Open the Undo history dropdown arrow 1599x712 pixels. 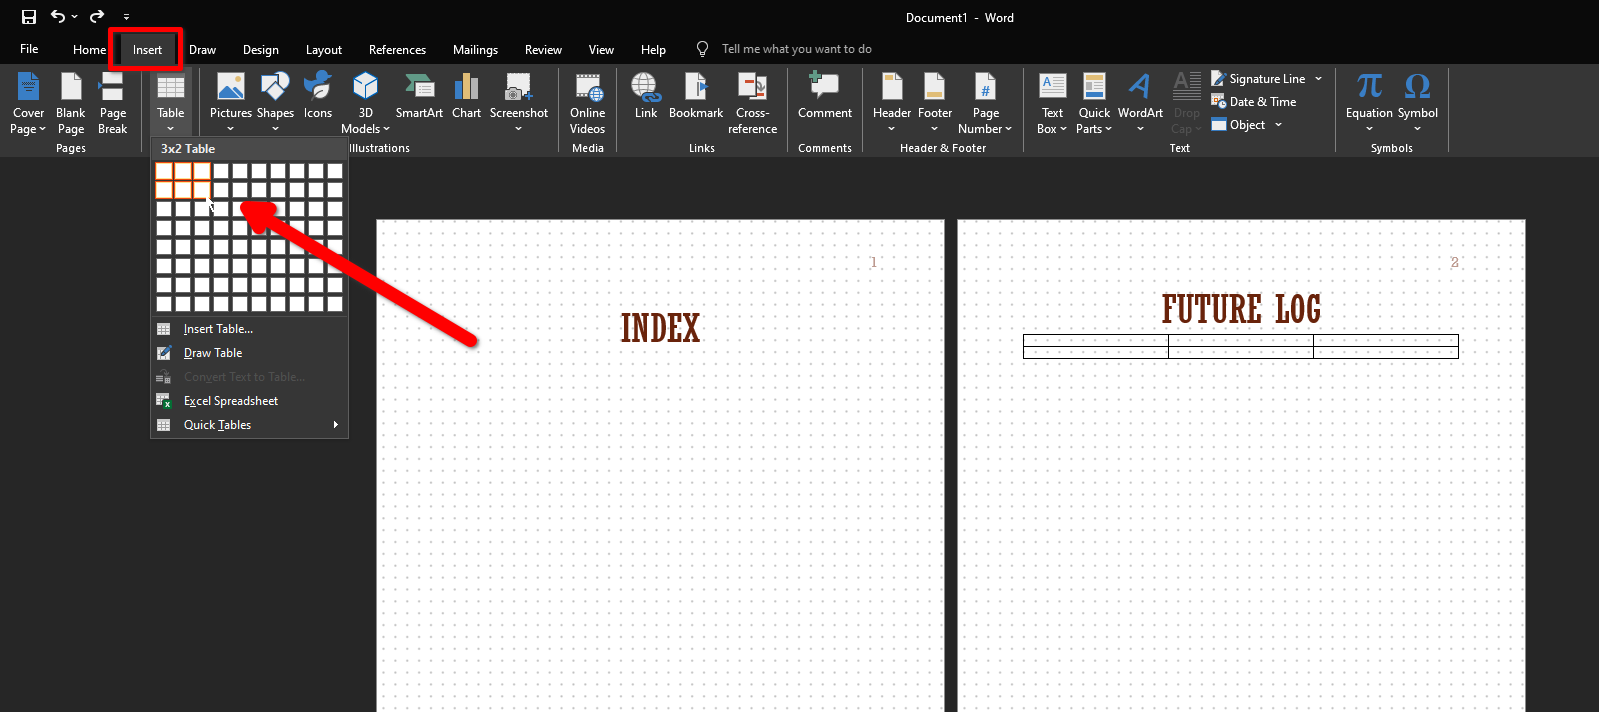click(x=74, y=17)
